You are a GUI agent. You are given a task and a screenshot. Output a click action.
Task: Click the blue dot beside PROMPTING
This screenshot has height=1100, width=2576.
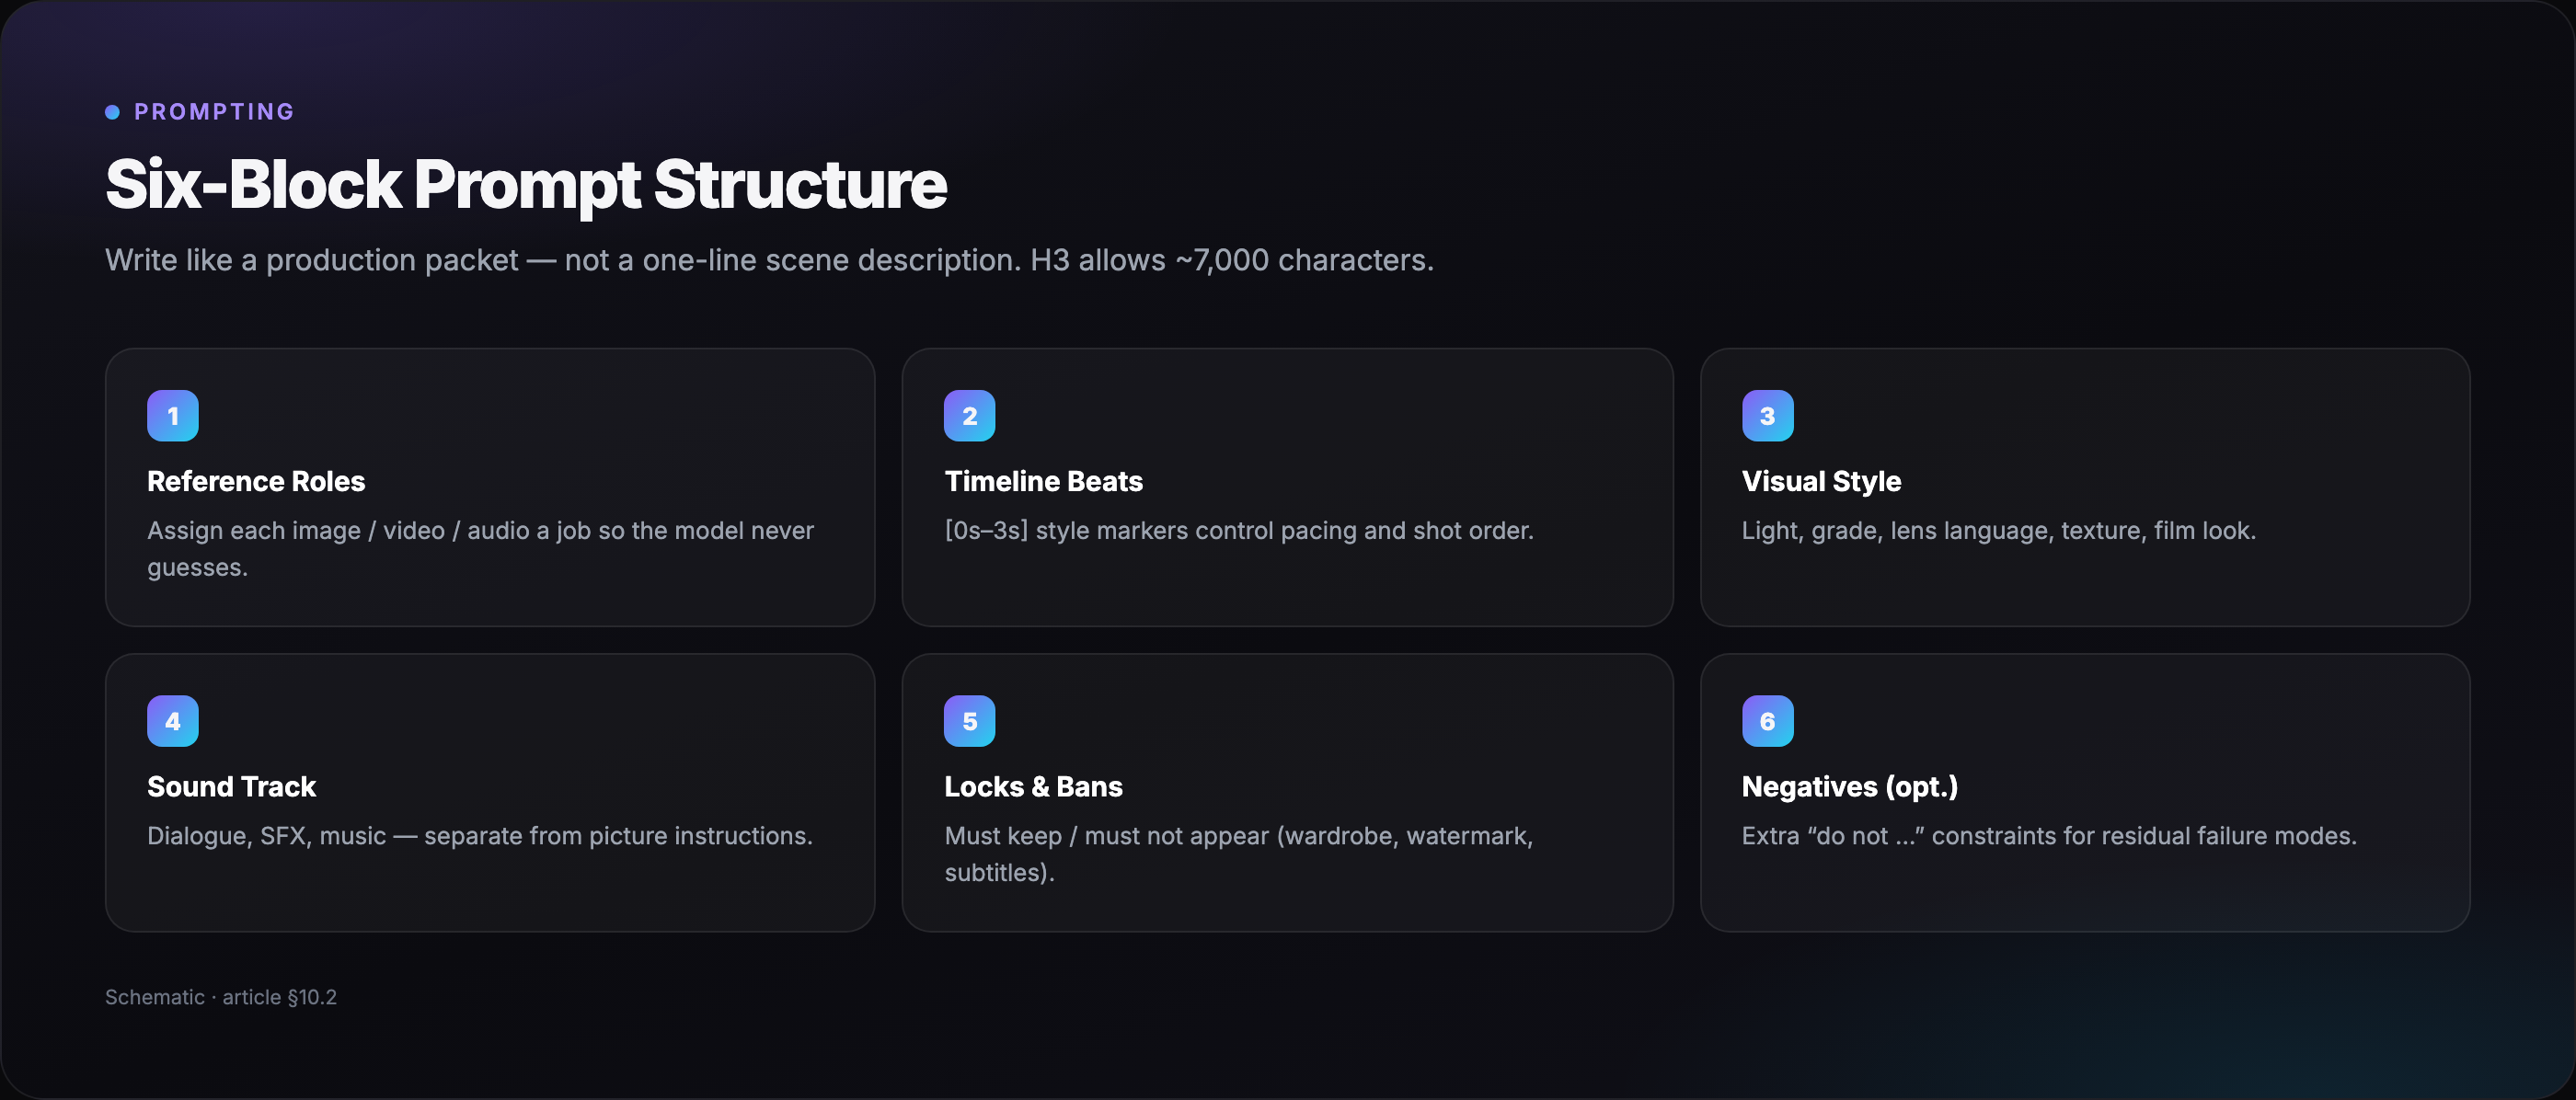[113, 112]
